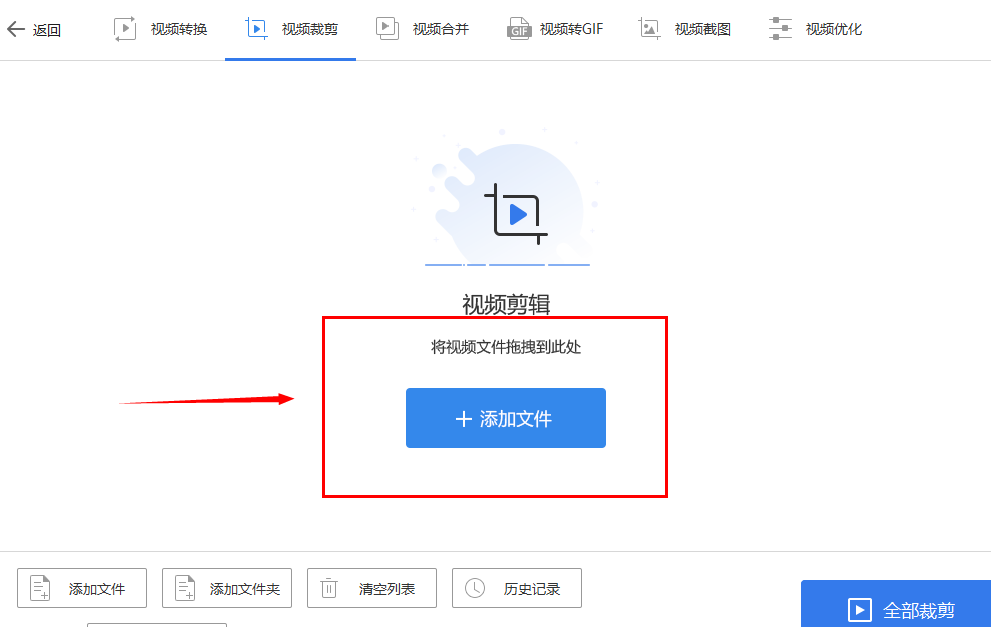Click the video merge icon

(x=387, y=28)
